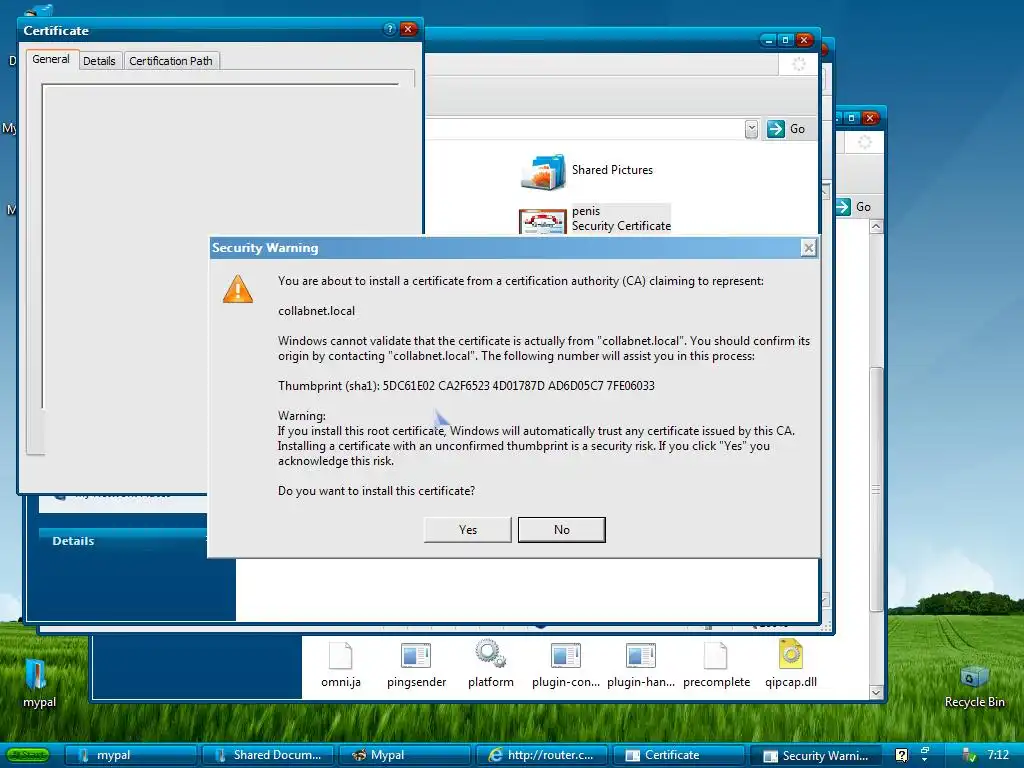Click the help question mark in Certificate window
Screen dimensions: 1024x768
[389, 29]
